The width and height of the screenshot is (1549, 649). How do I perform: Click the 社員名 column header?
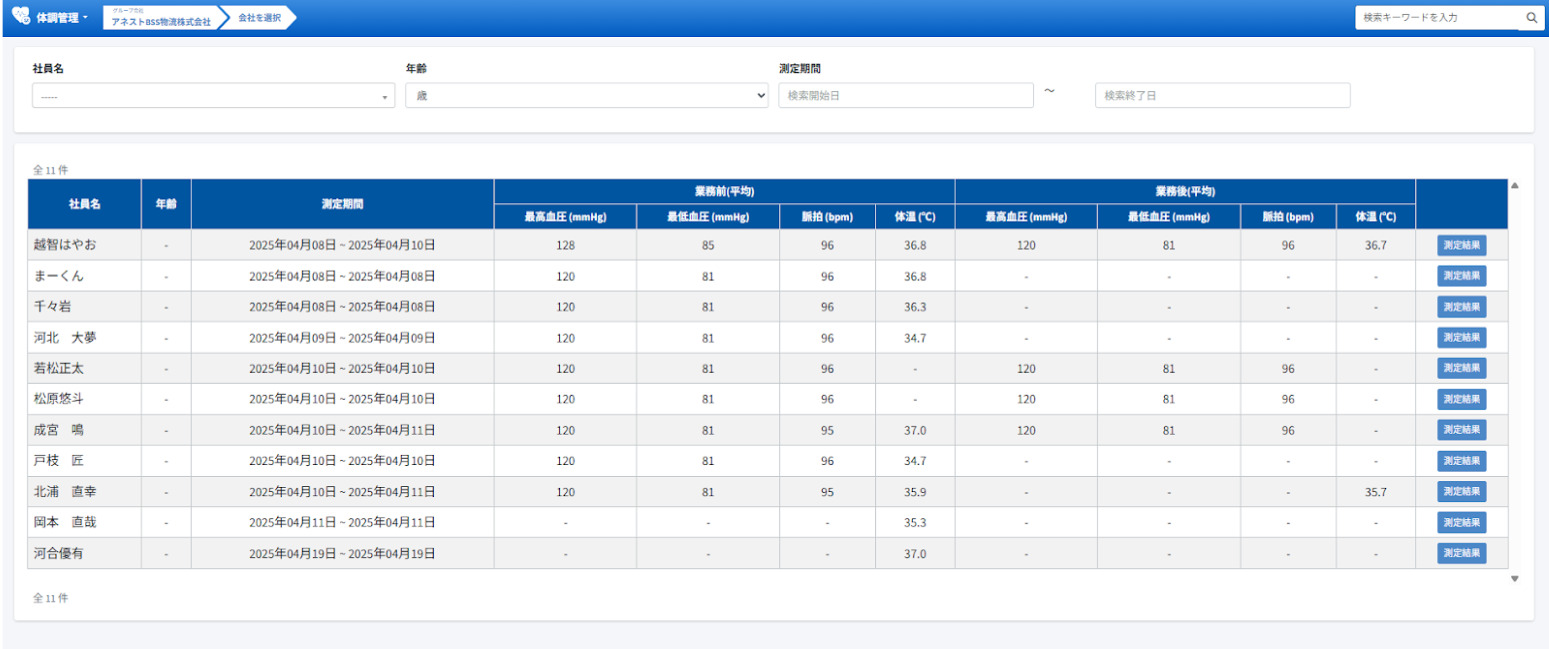[x=84, y=204]
